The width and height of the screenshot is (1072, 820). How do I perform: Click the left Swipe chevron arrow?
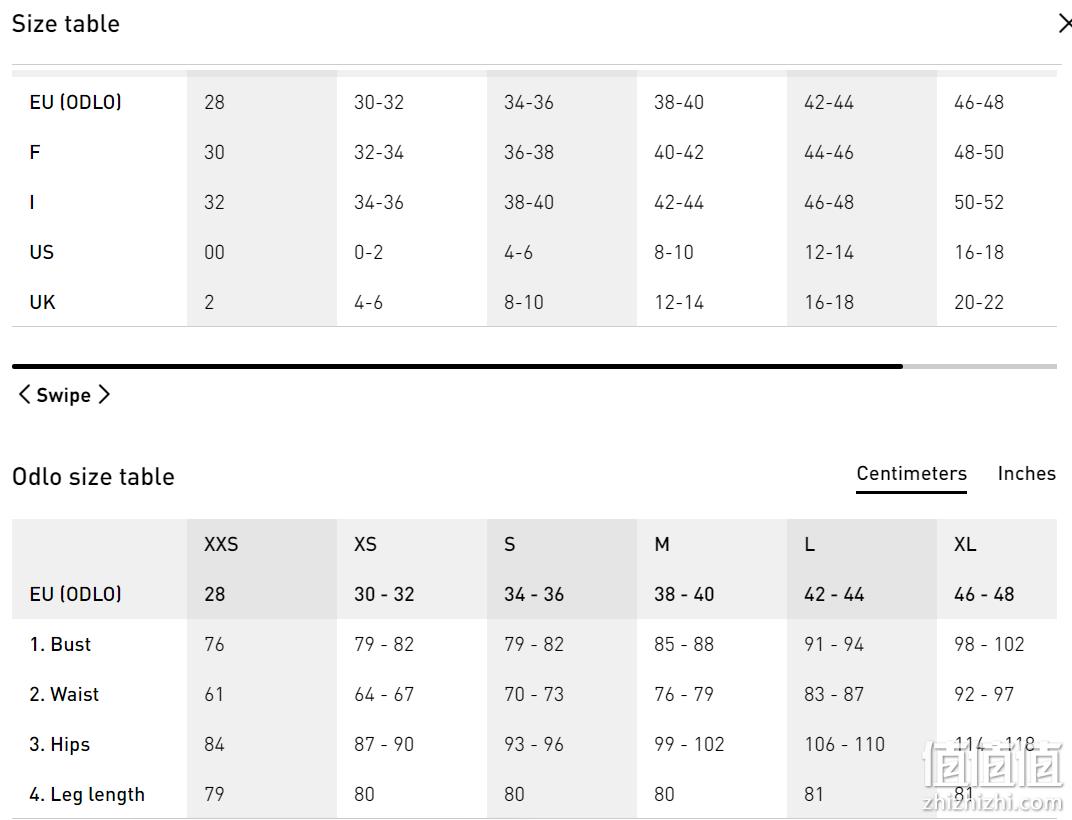click(24, 395)
